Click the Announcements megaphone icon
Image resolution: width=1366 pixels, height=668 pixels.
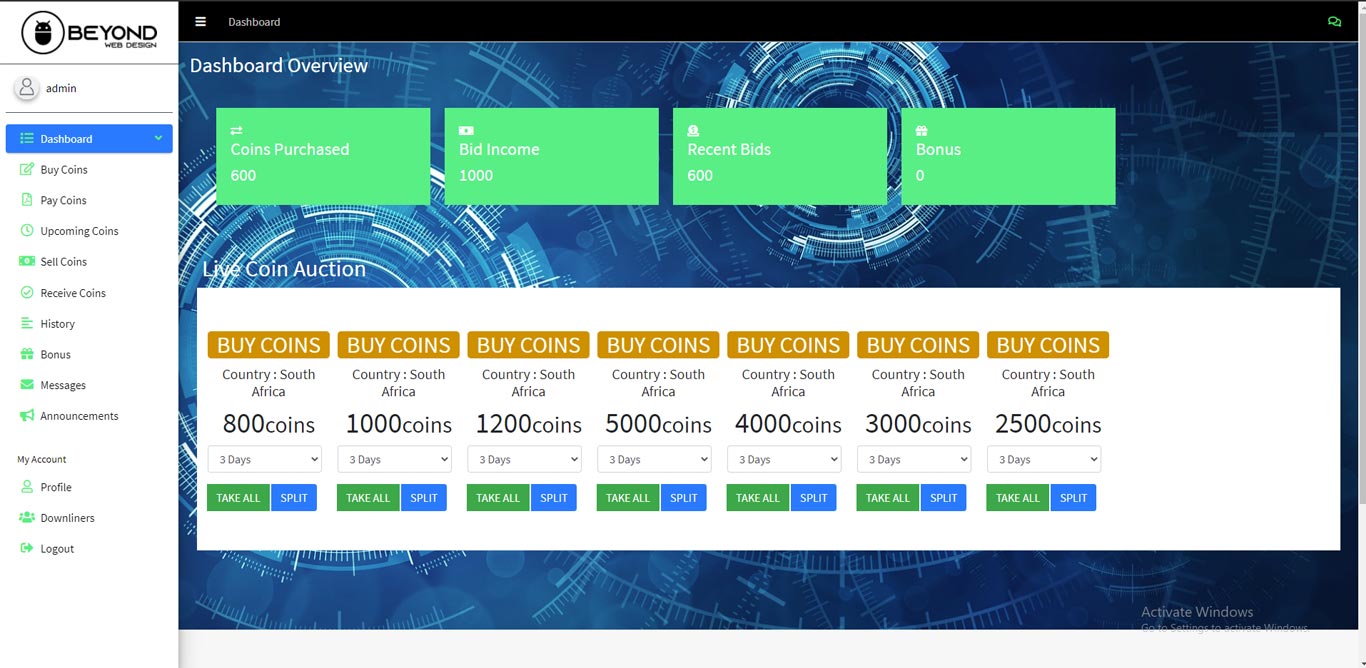(x=27, y=416)
